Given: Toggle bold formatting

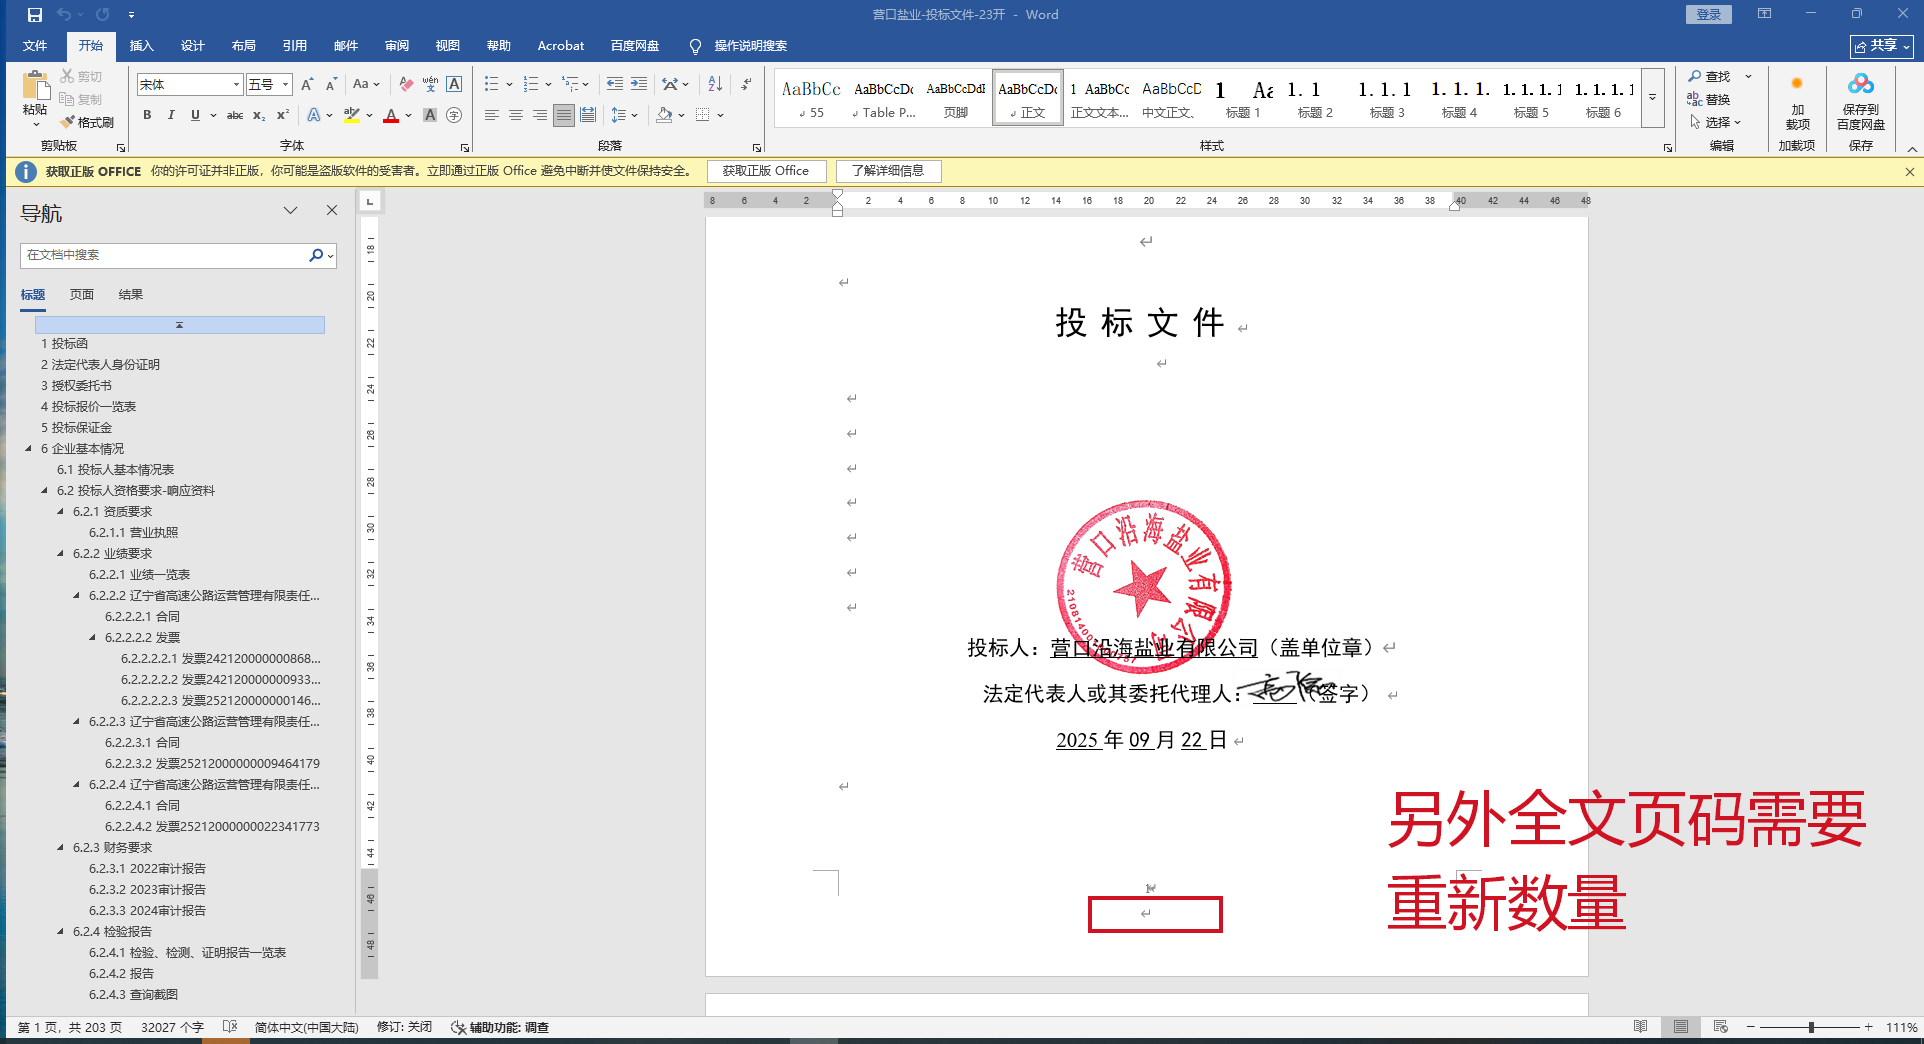Looking at the screenshot, I should [x=147, y=115].
